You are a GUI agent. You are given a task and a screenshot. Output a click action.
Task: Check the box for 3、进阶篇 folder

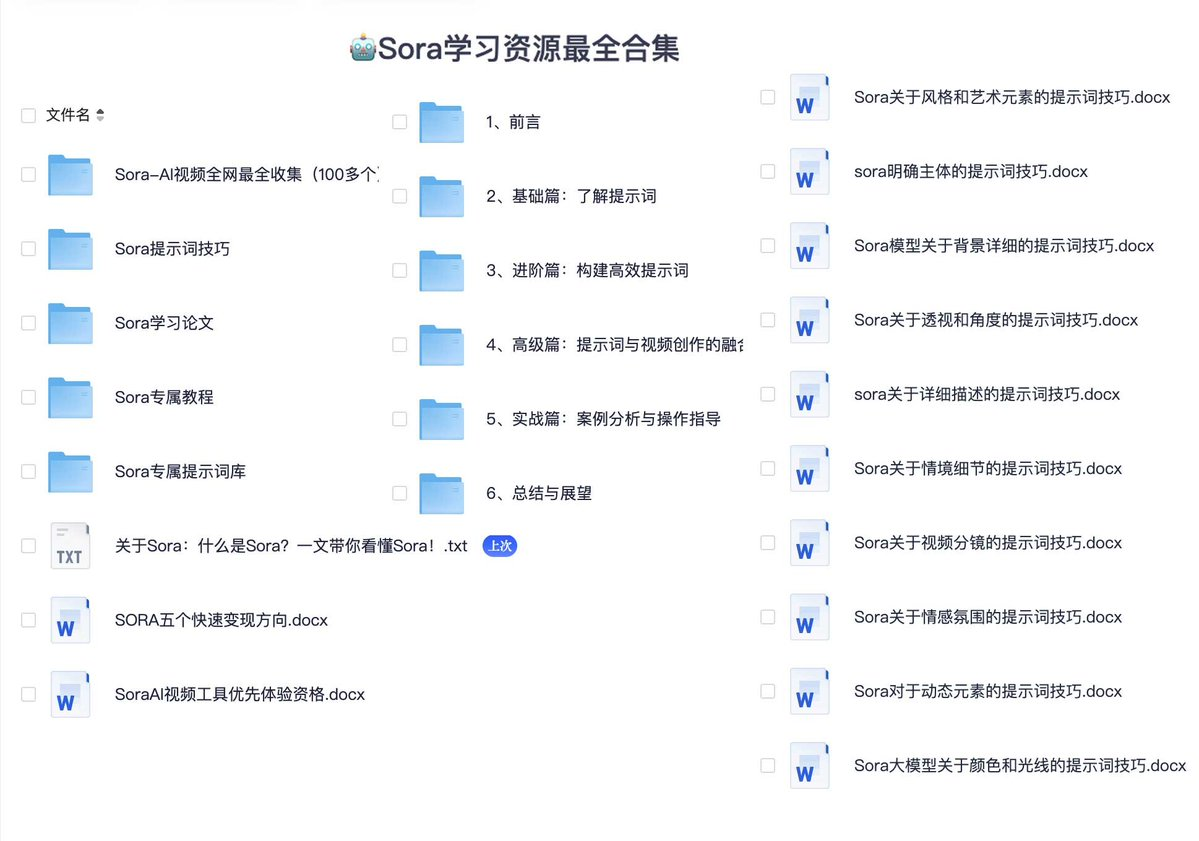[x=399, y=271]
